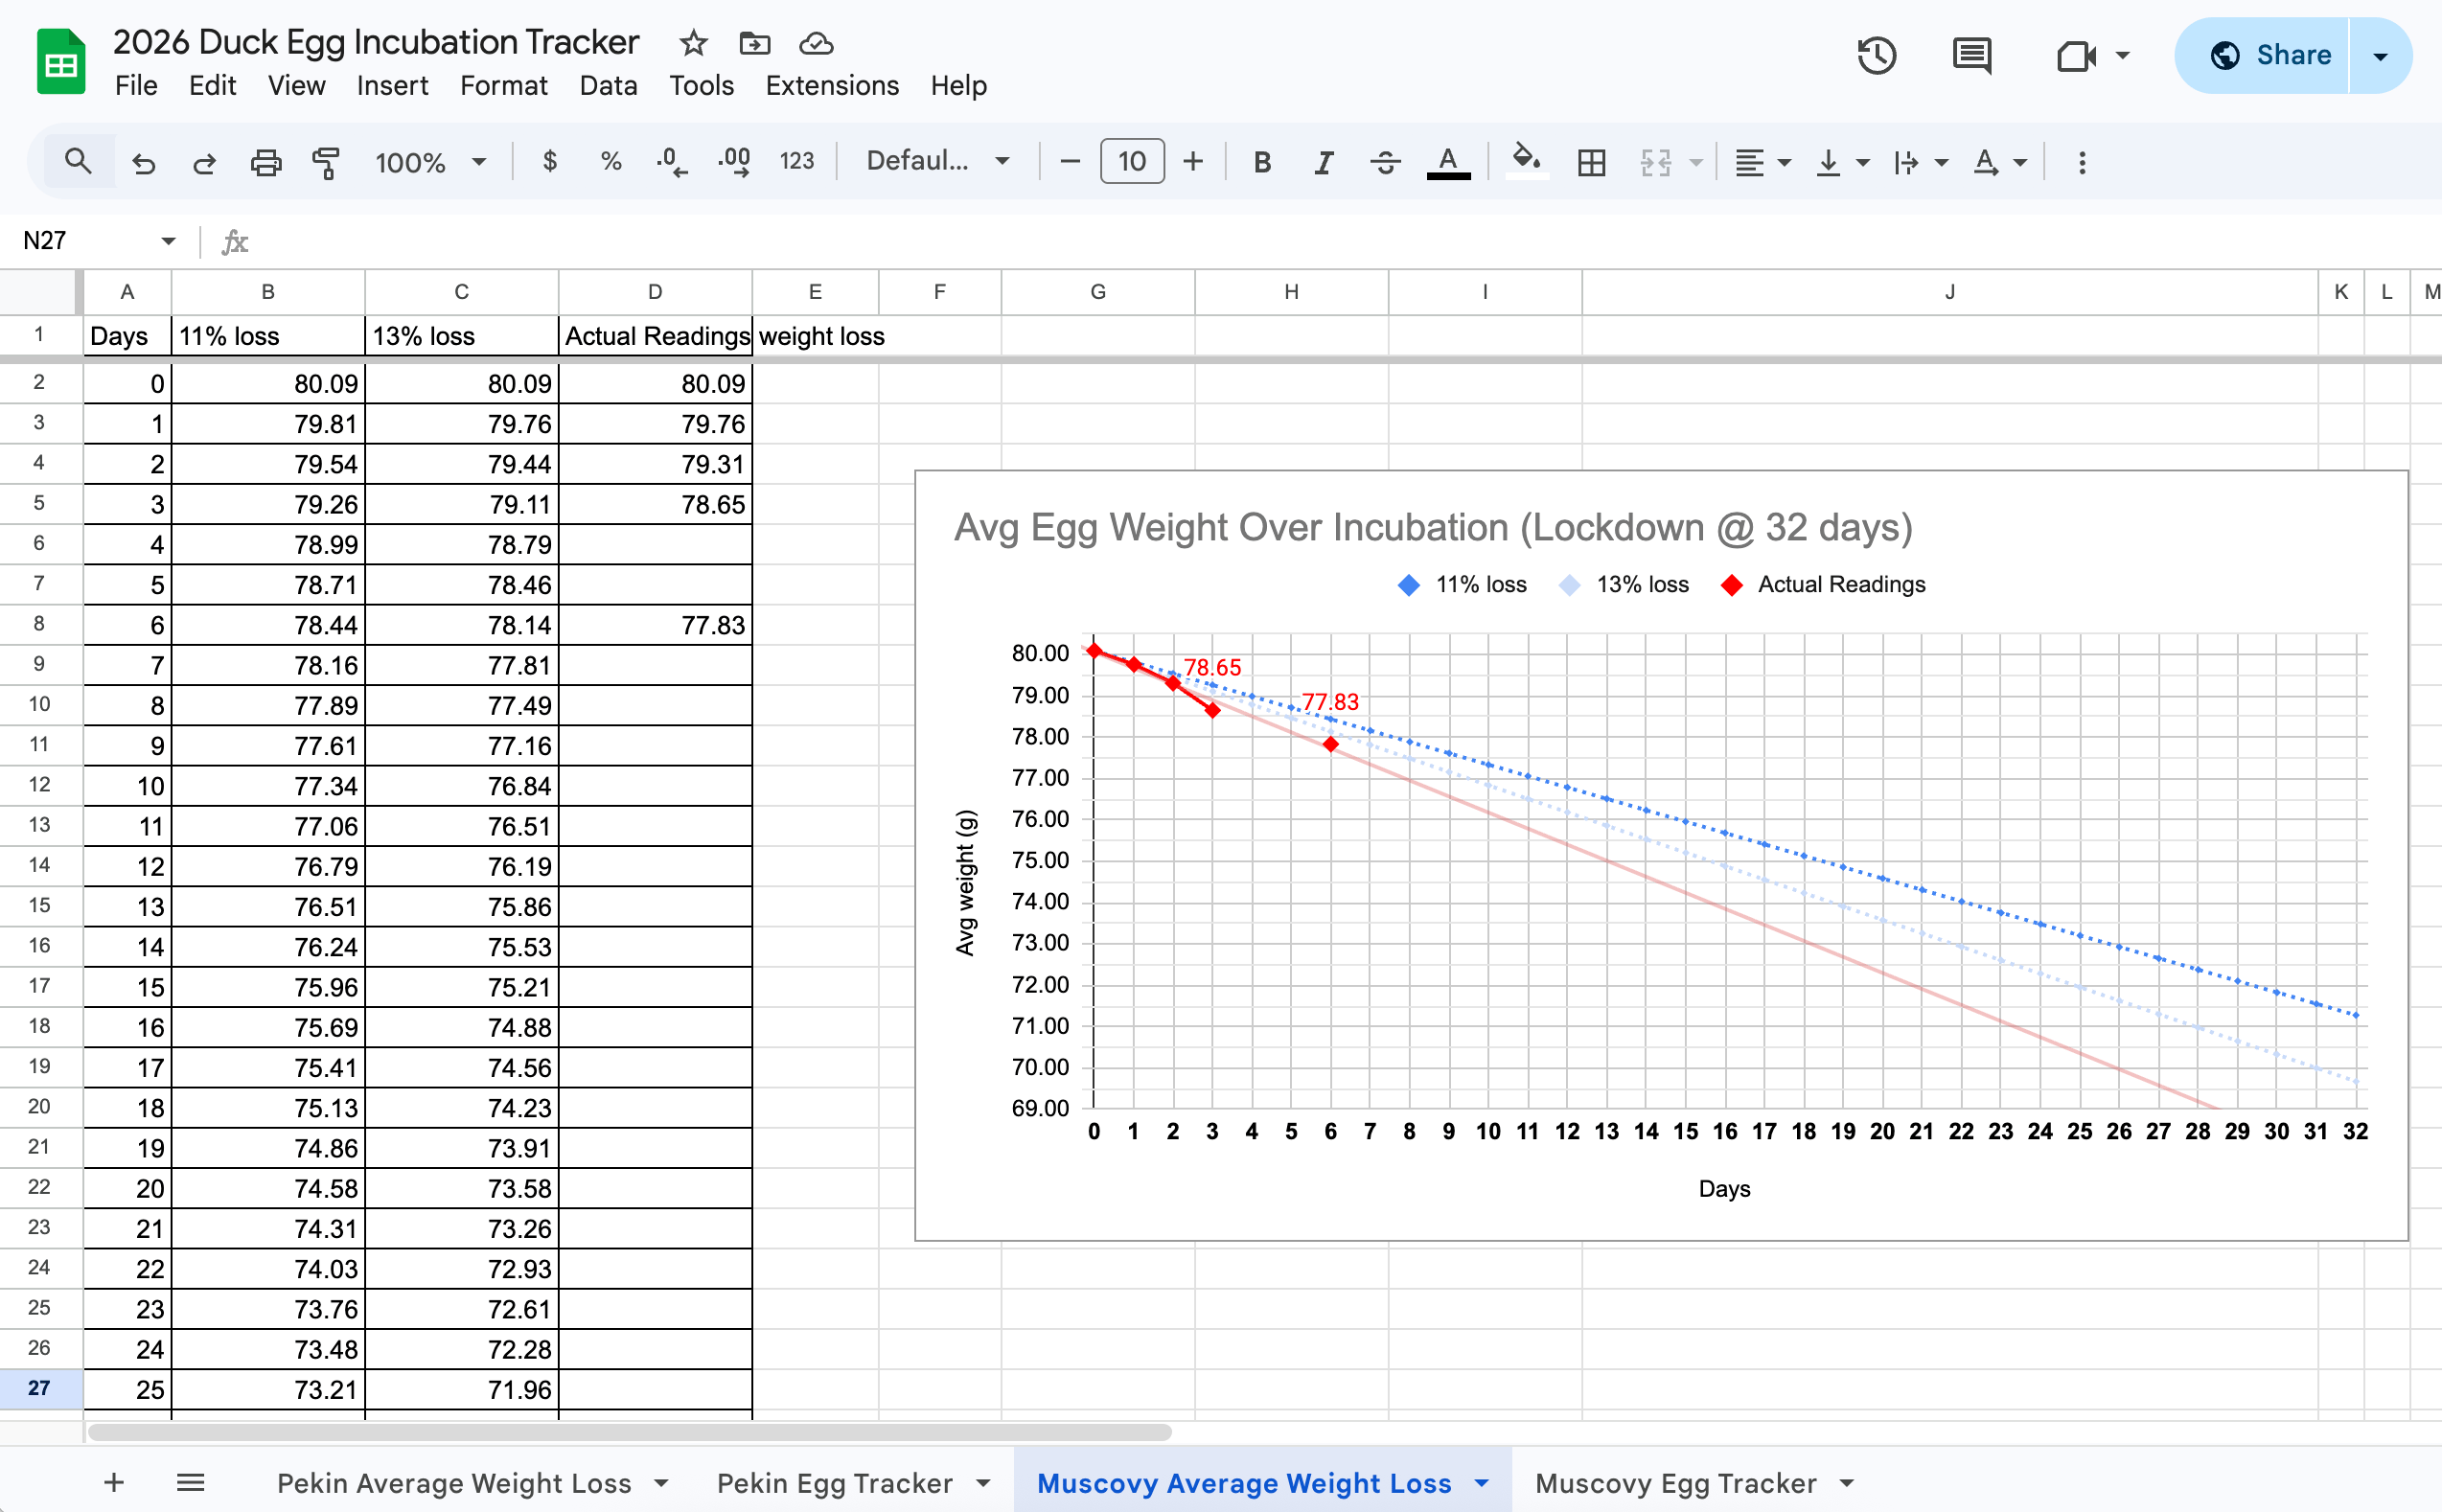Expand the Share options arrow
2442x1512 pixels.
click(2380, 56)
